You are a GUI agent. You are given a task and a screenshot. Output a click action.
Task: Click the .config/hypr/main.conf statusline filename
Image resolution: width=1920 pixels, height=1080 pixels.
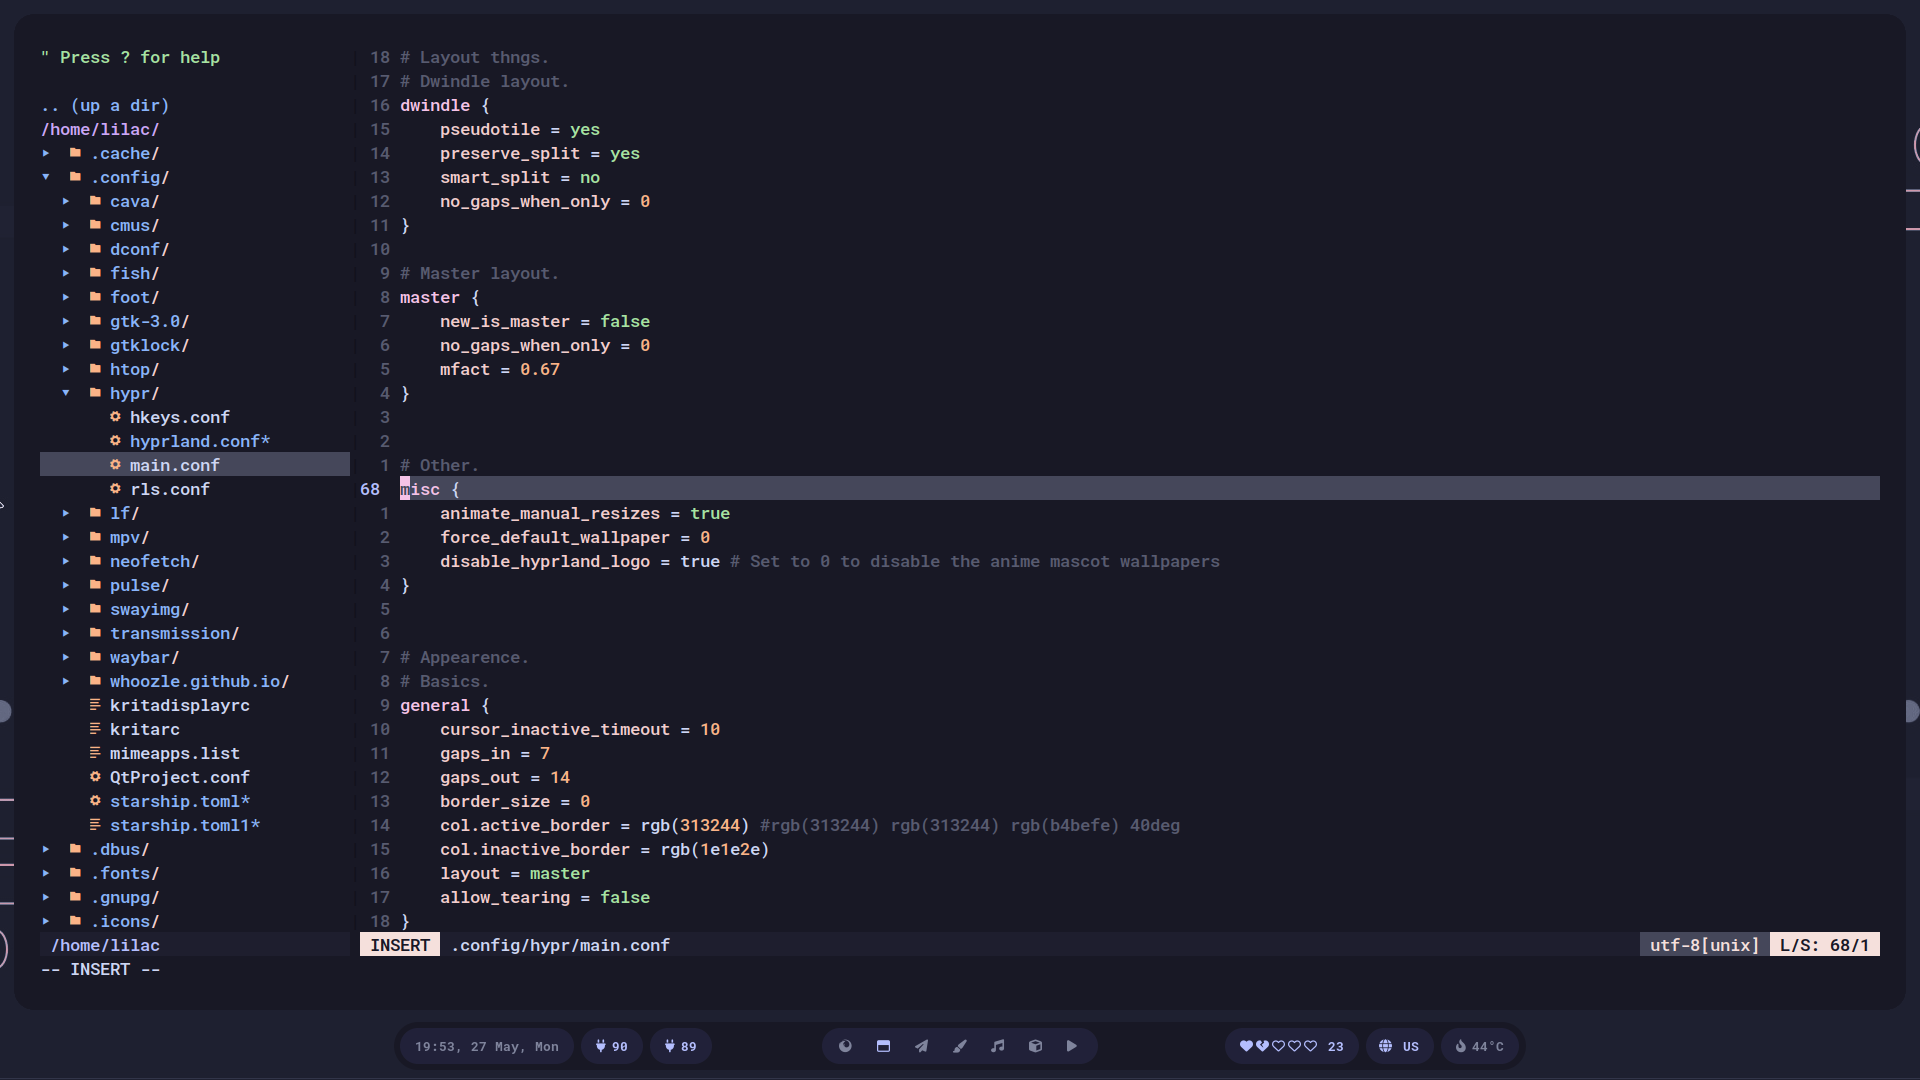coord(560,945)
